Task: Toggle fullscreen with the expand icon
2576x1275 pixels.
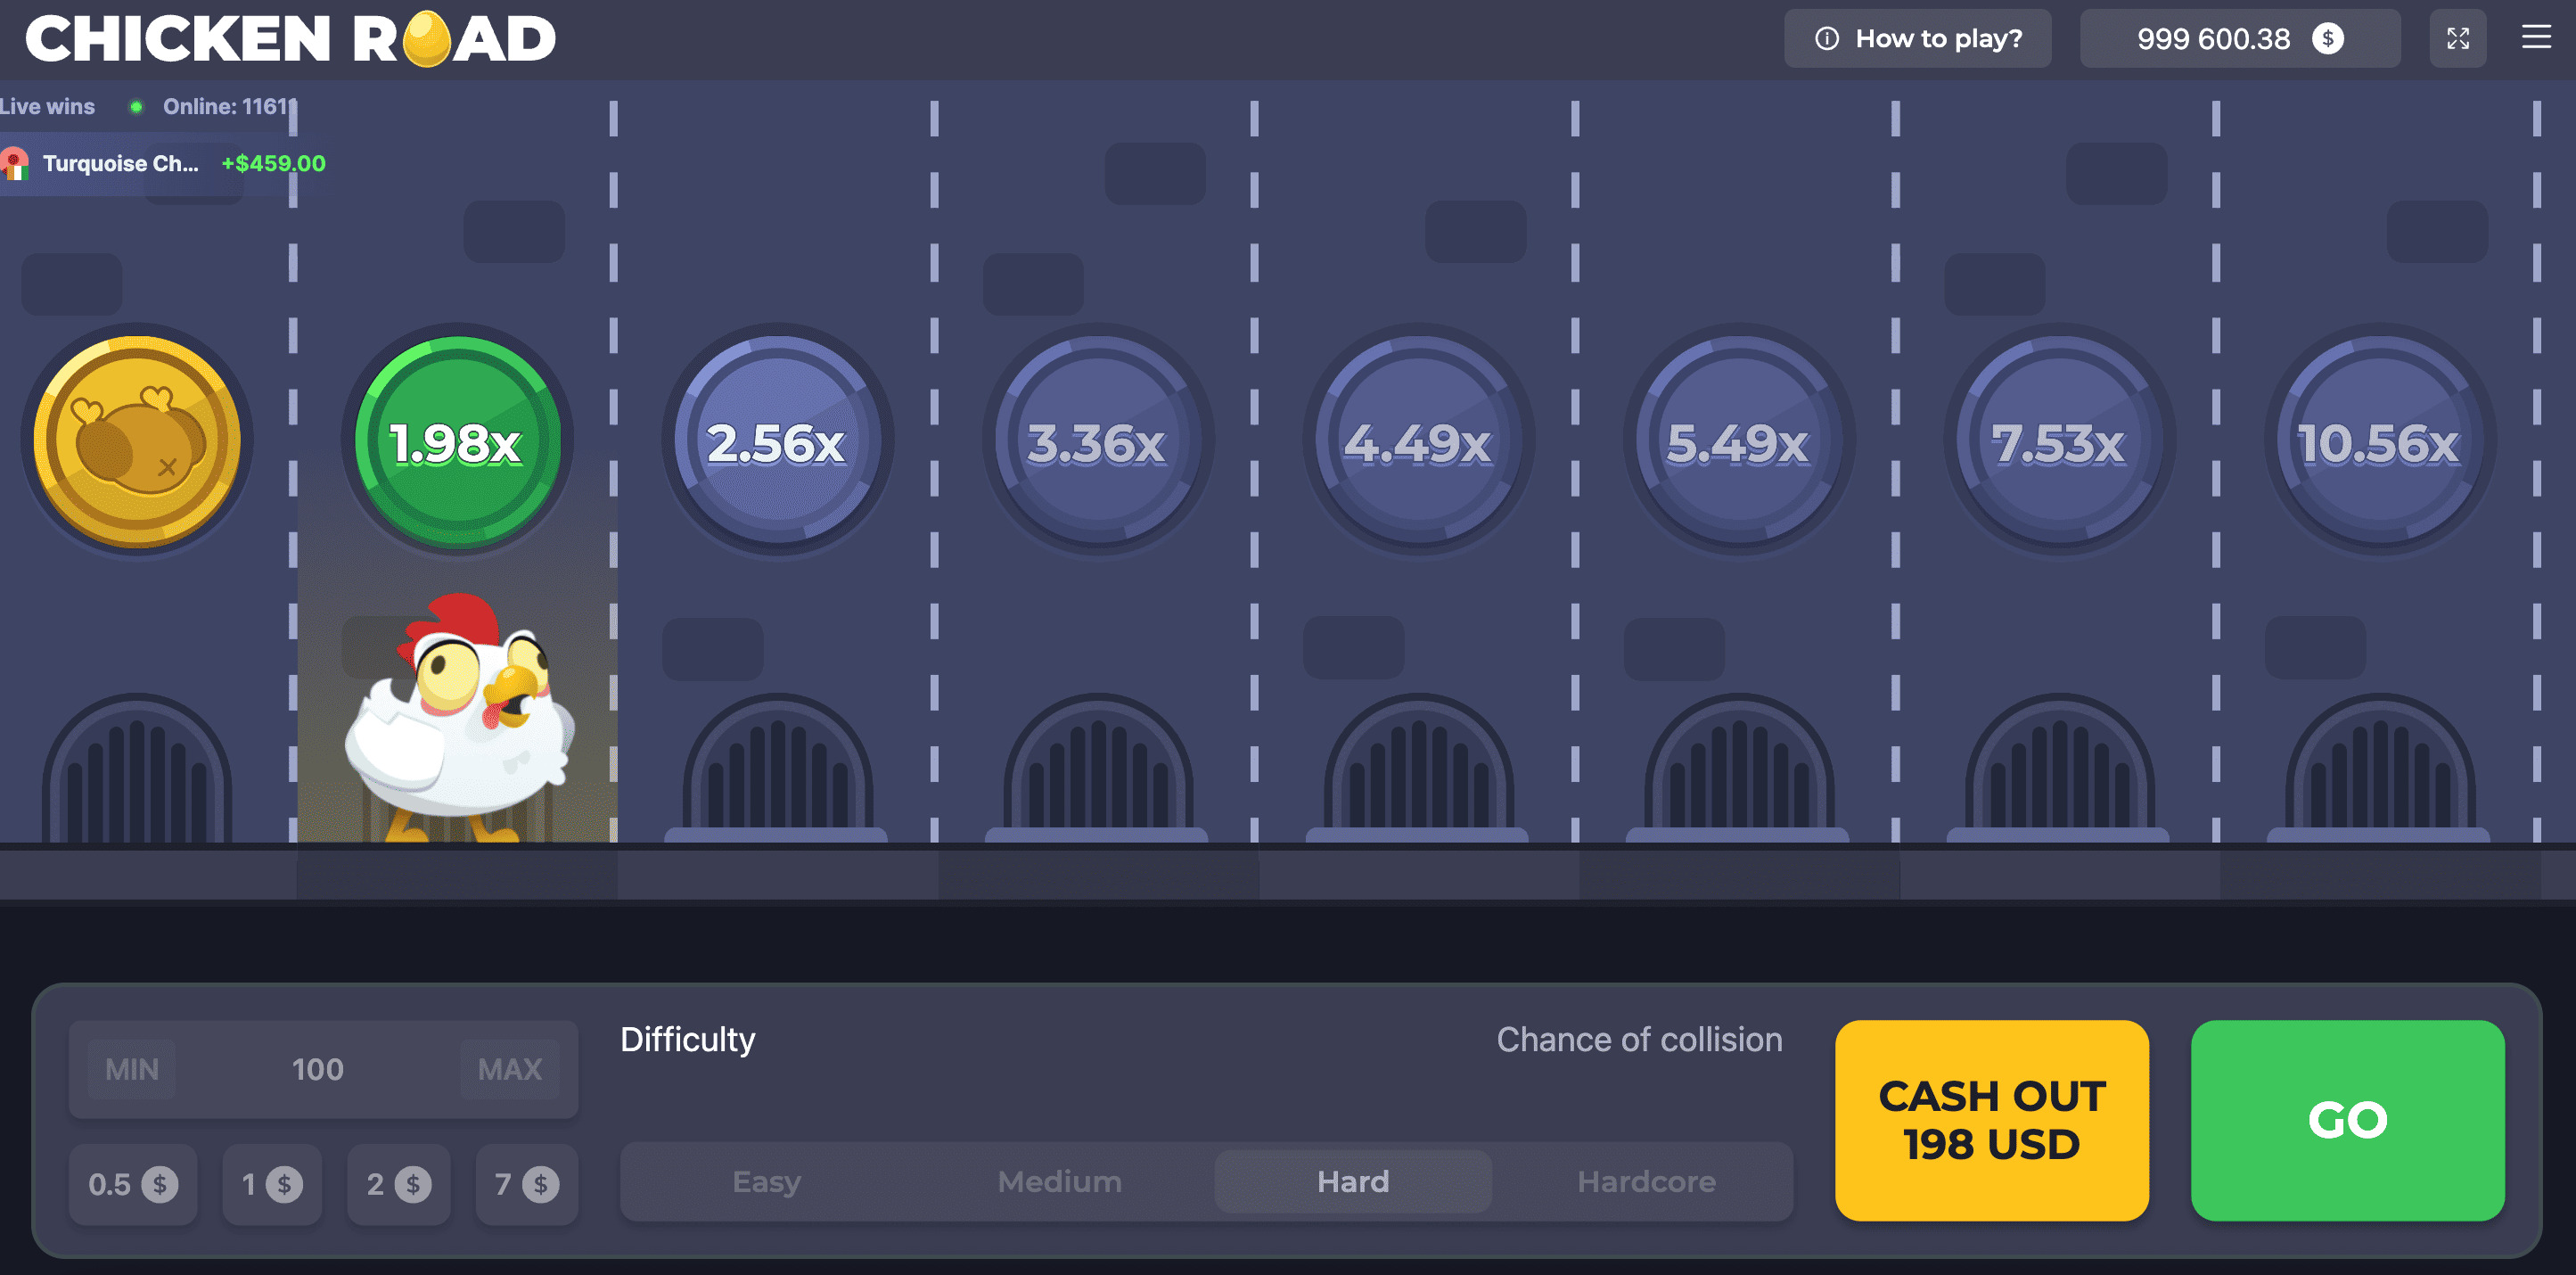Action: [2457, 38]
